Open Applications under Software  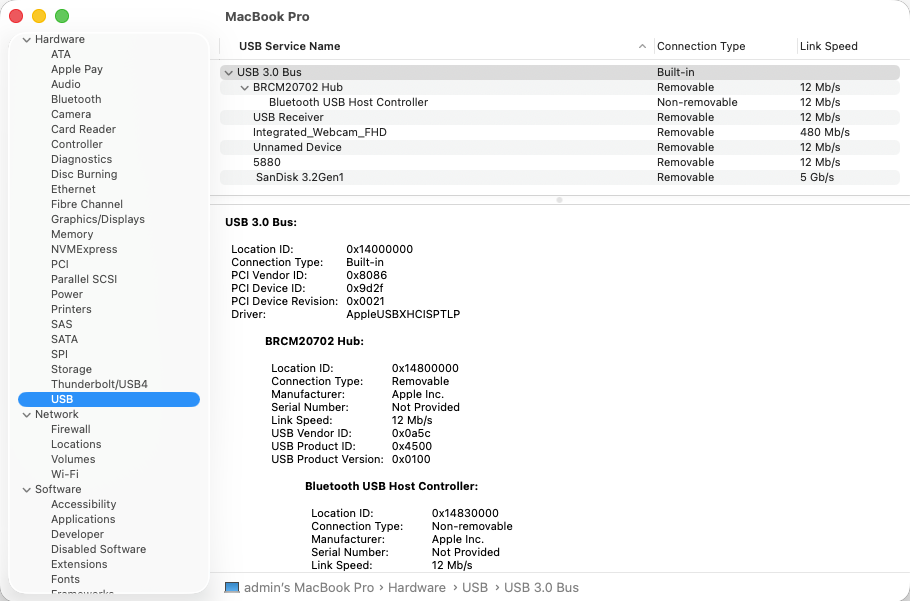pos(83,520)
